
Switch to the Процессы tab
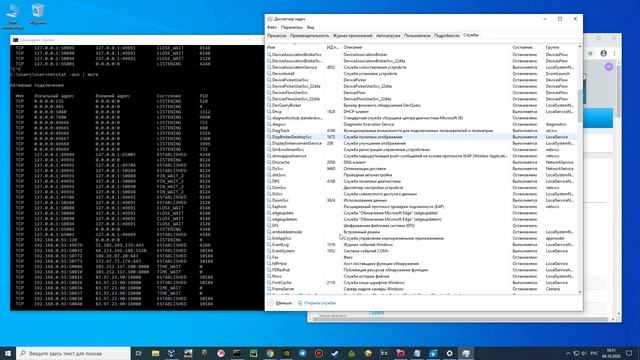tap(277, 36)
